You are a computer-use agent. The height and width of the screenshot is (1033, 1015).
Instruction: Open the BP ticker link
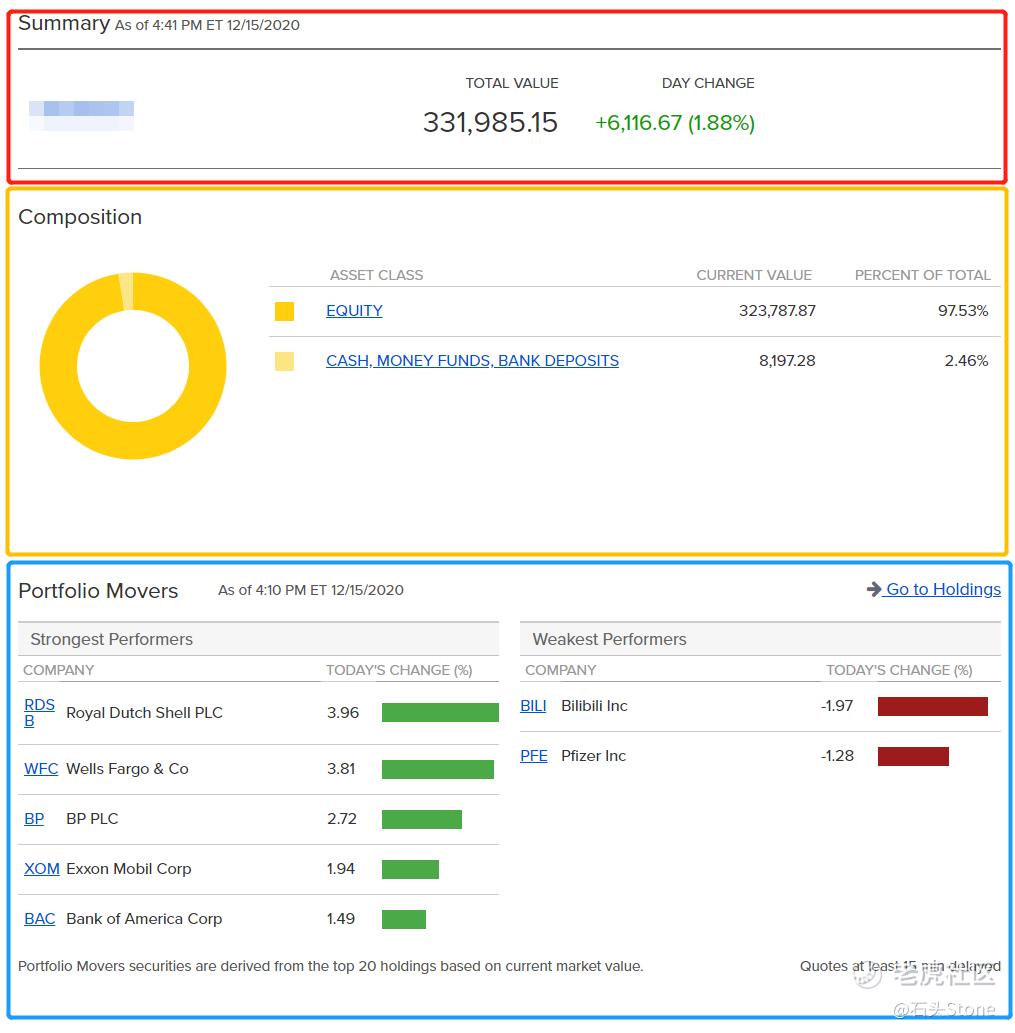click(34, 819)
